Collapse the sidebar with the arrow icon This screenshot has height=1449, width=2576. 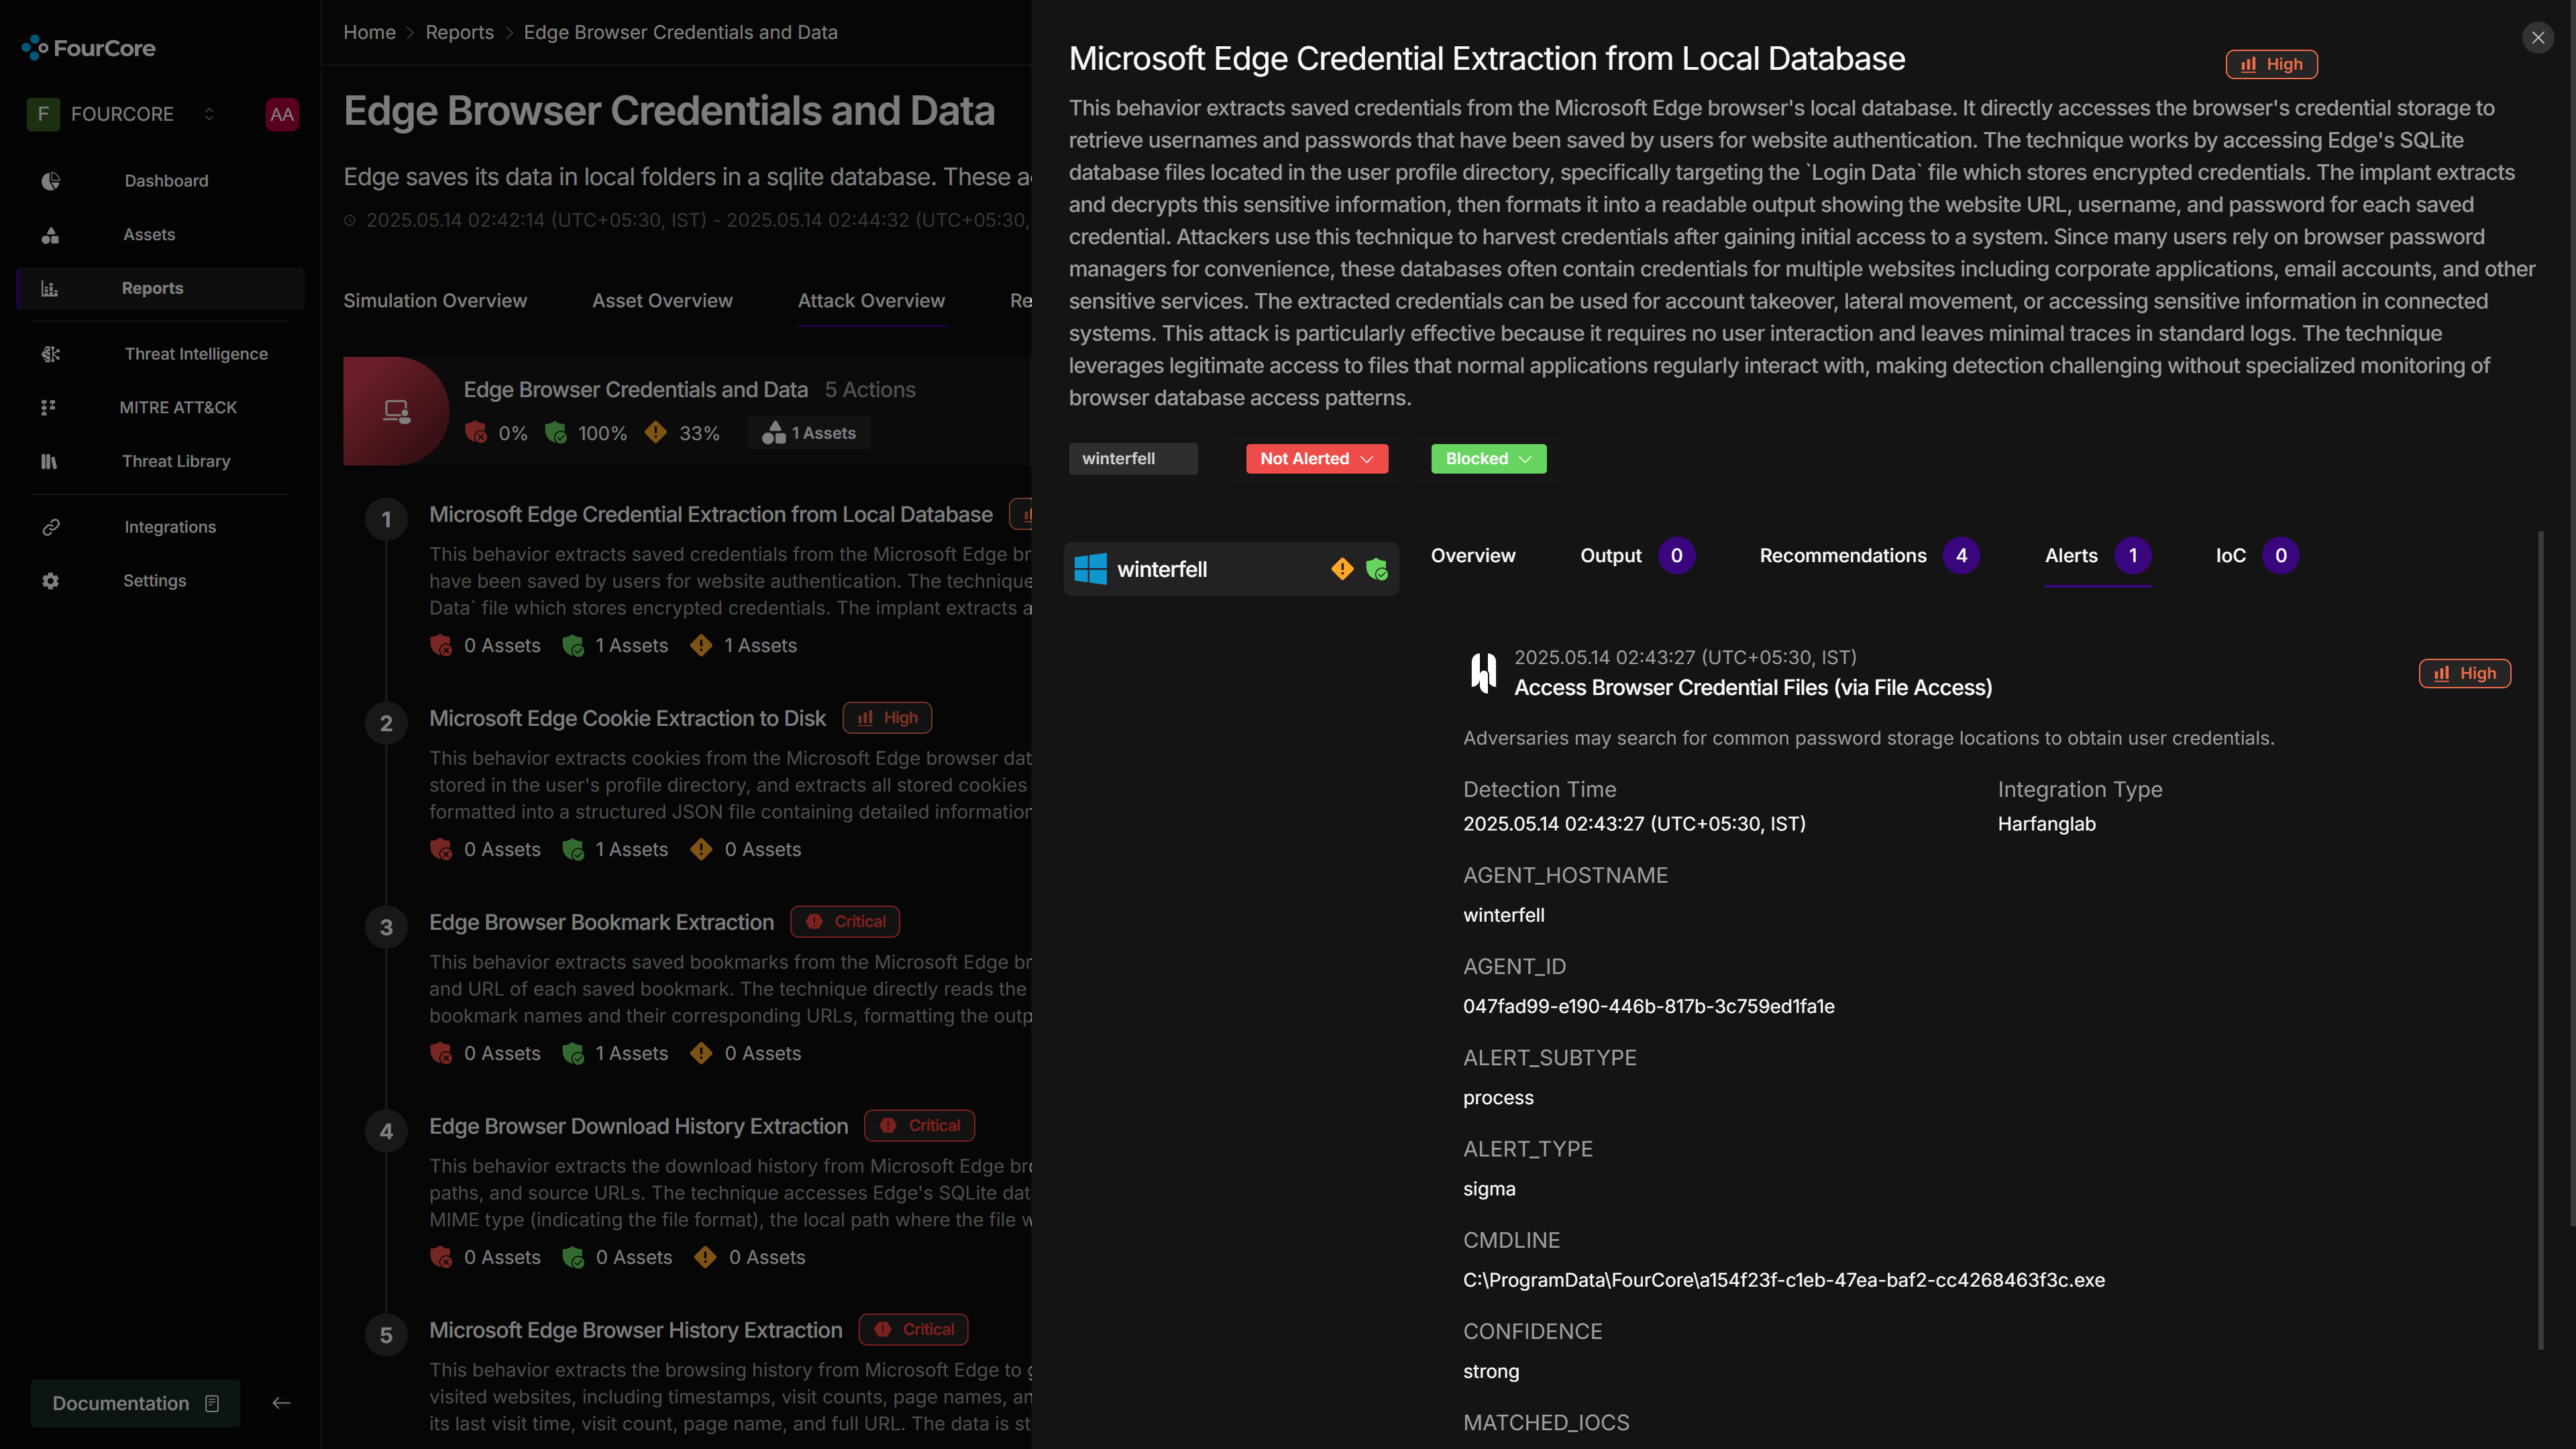(x=281, y=1403)
